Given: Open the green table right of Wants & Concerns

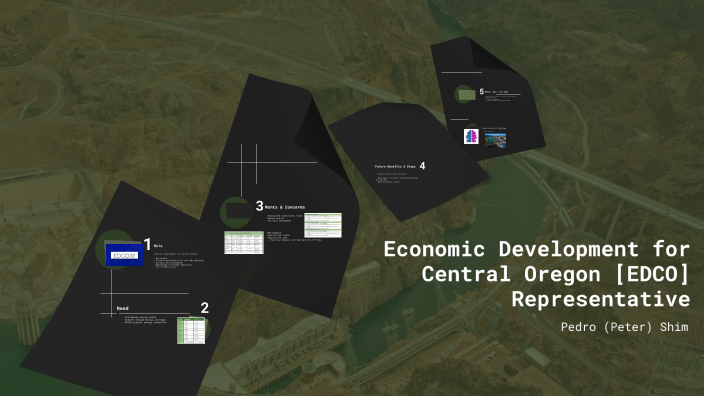Looking at the screenshot, I should point(323,225).
